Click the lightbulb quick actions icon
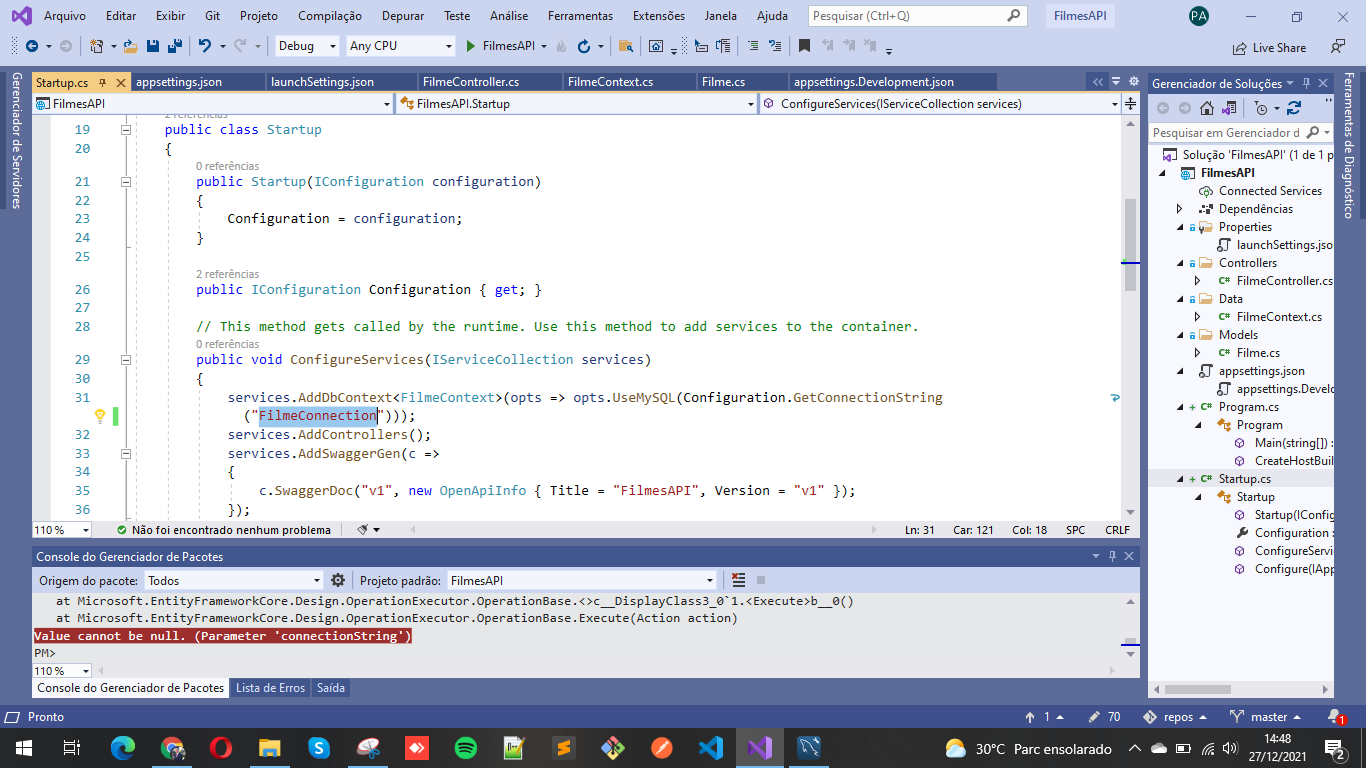 click(100, 416)
